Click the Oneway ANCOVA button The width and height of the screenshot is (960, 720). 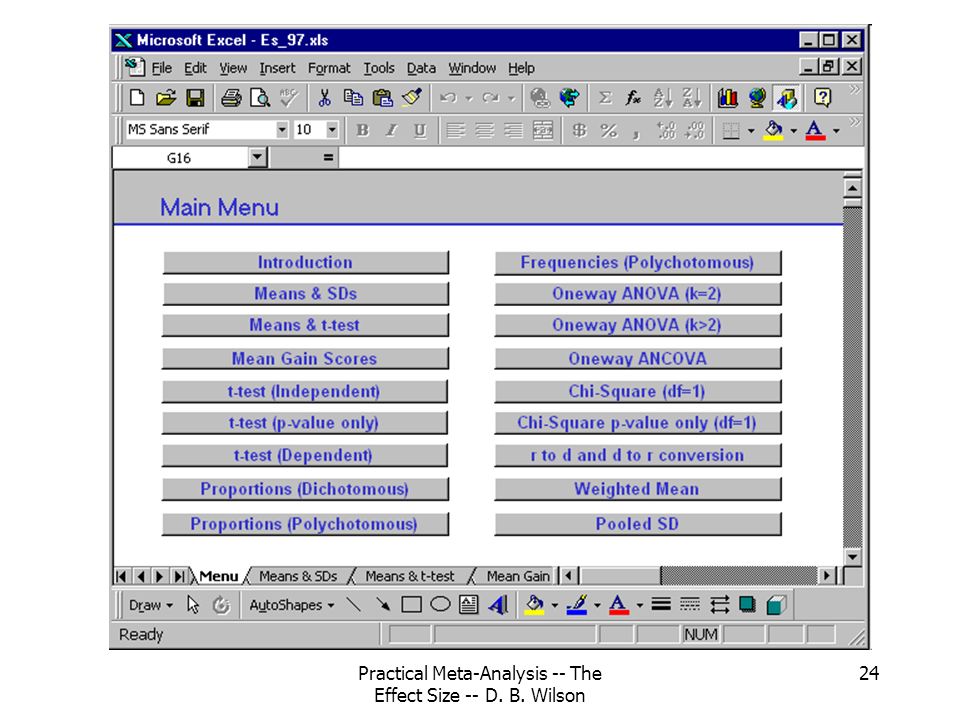click(x=637, y=359)
